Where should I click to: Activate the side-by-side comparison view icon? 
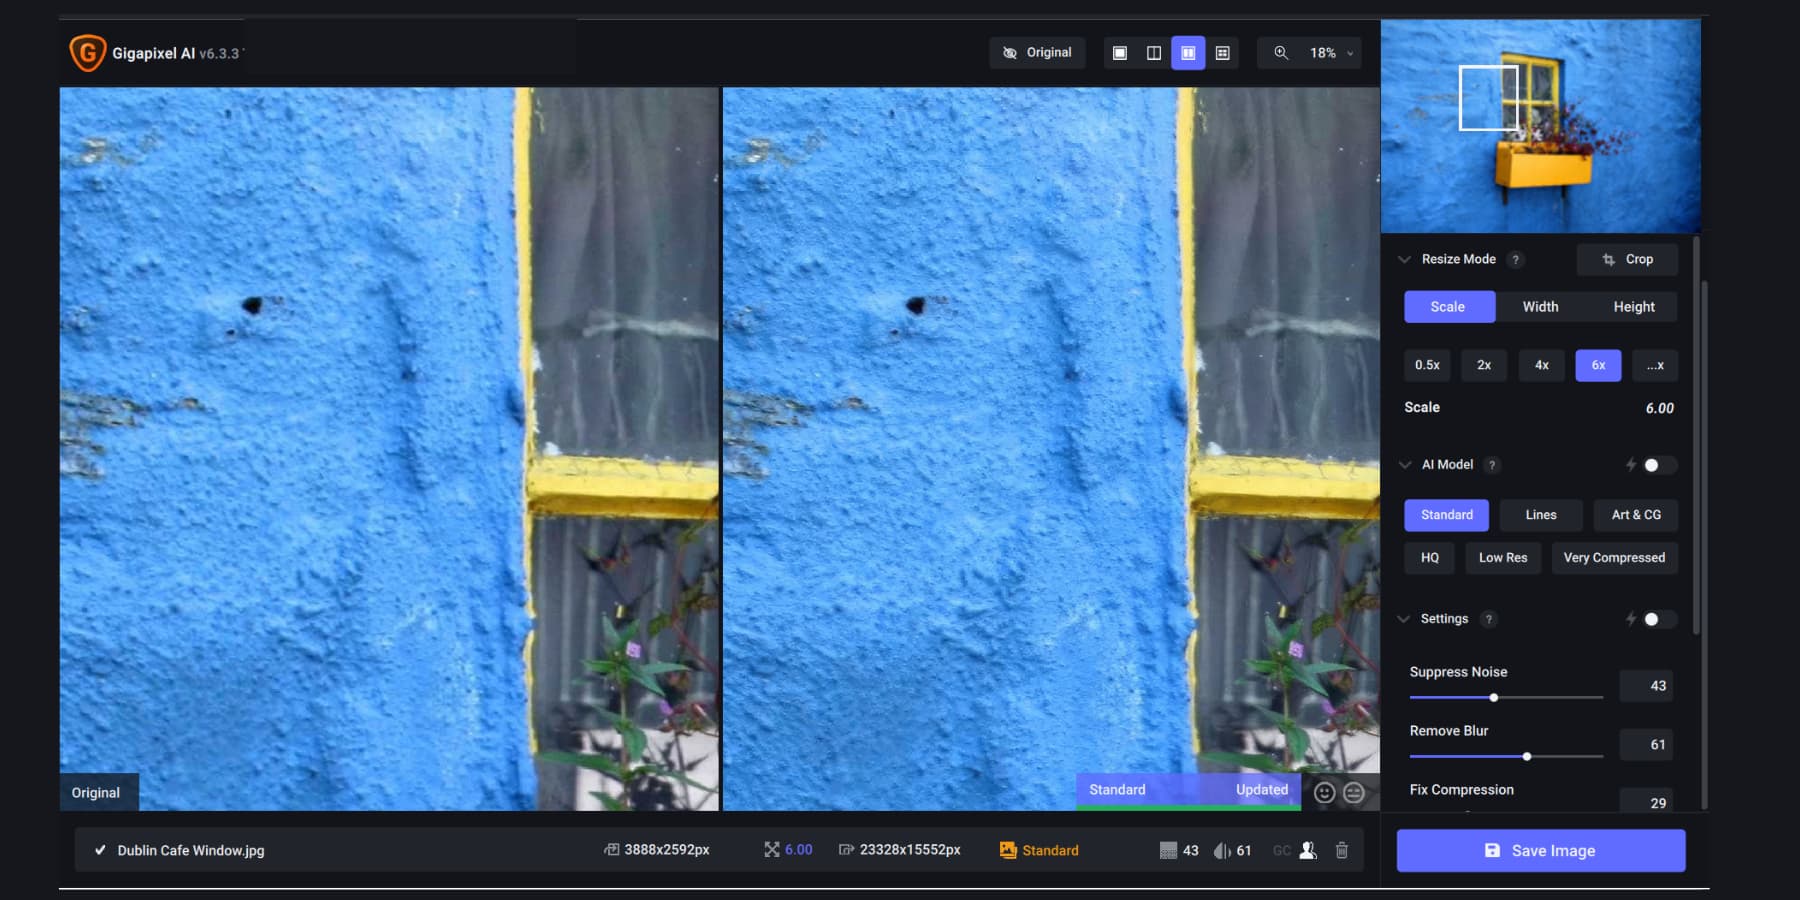coord(1188,53)
